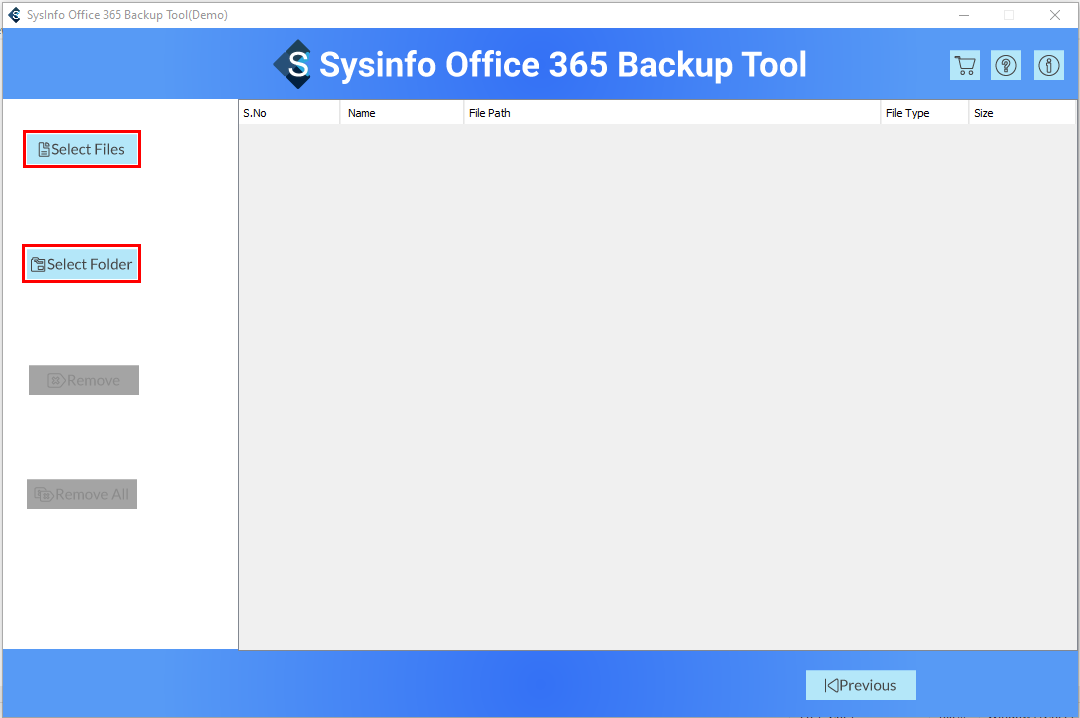This screenshot has width=1080, height=718.
Task: Sort by the Name column header
Action: tap(400, 113)
